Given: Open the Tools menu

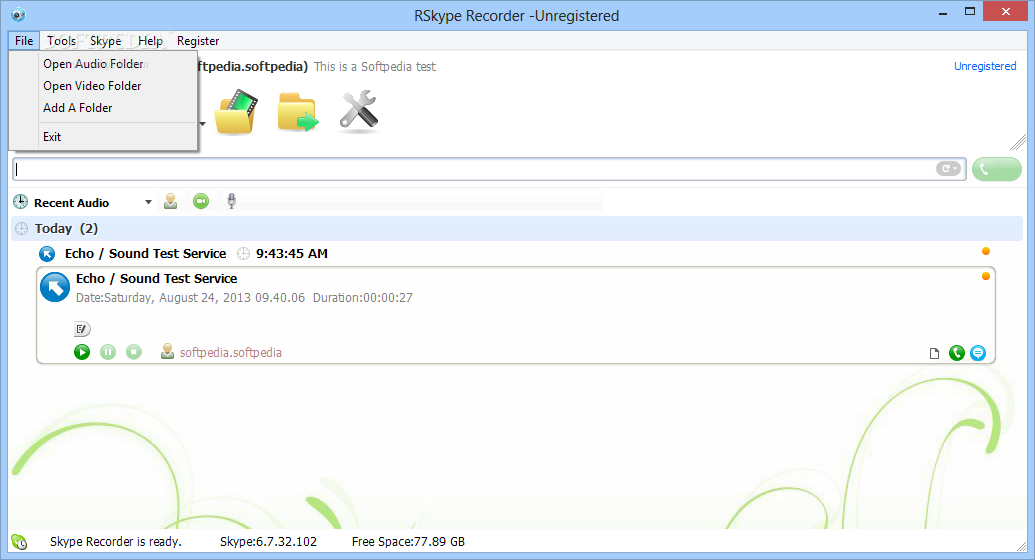Looking at the screenshot, I should (61, 40).
